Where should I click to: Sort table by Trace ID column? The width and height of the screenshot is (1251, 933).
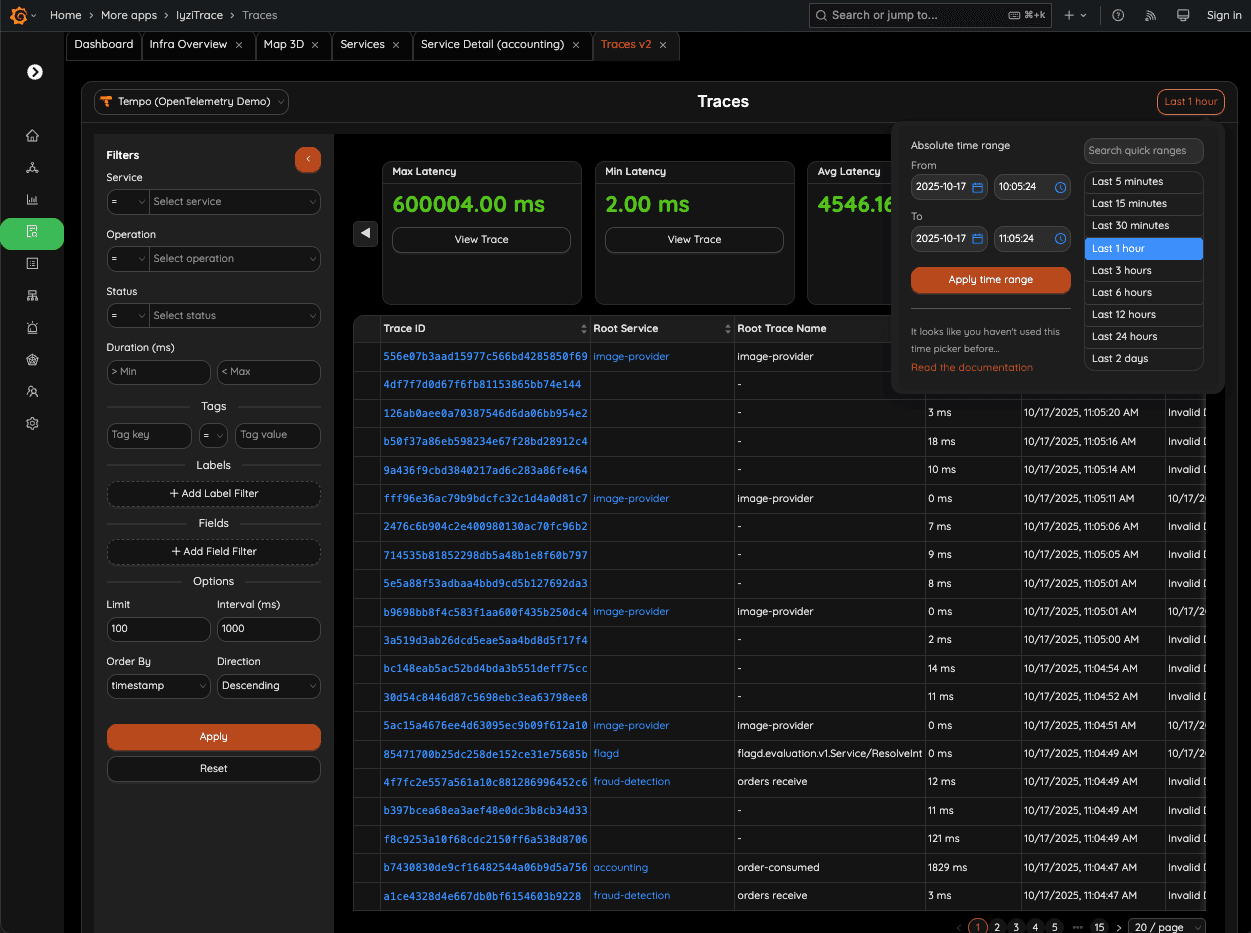point(584,329)
